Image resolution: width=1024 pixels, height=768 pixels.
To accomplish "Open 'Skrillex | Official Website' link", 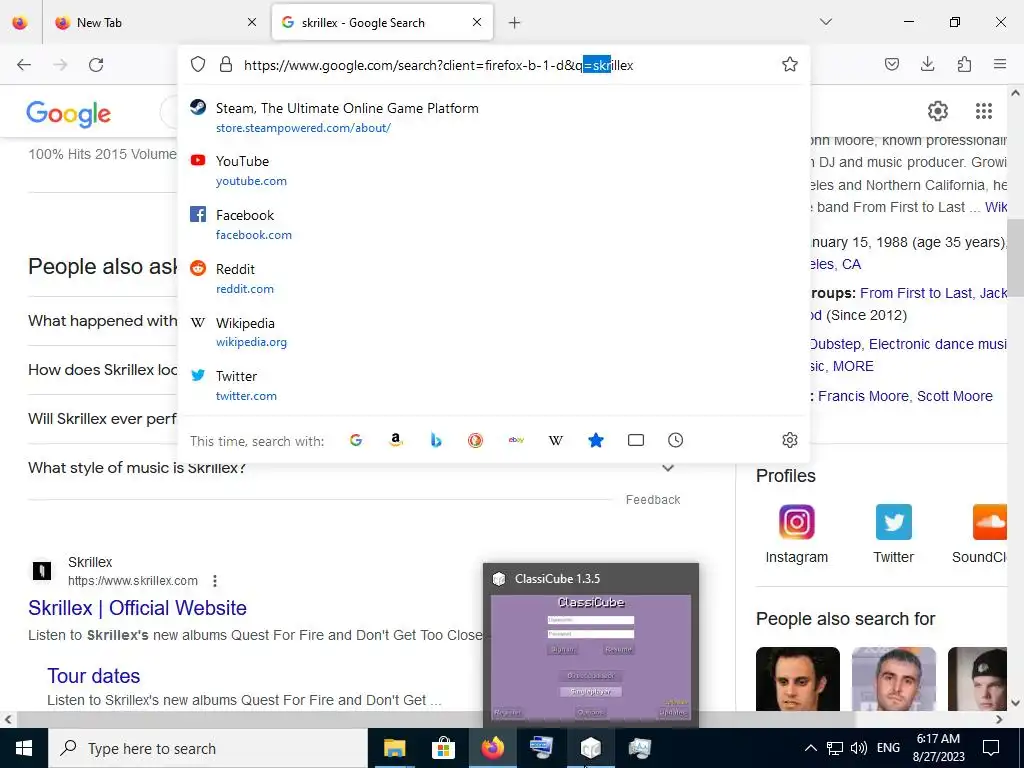I will [x=137, y=608].
